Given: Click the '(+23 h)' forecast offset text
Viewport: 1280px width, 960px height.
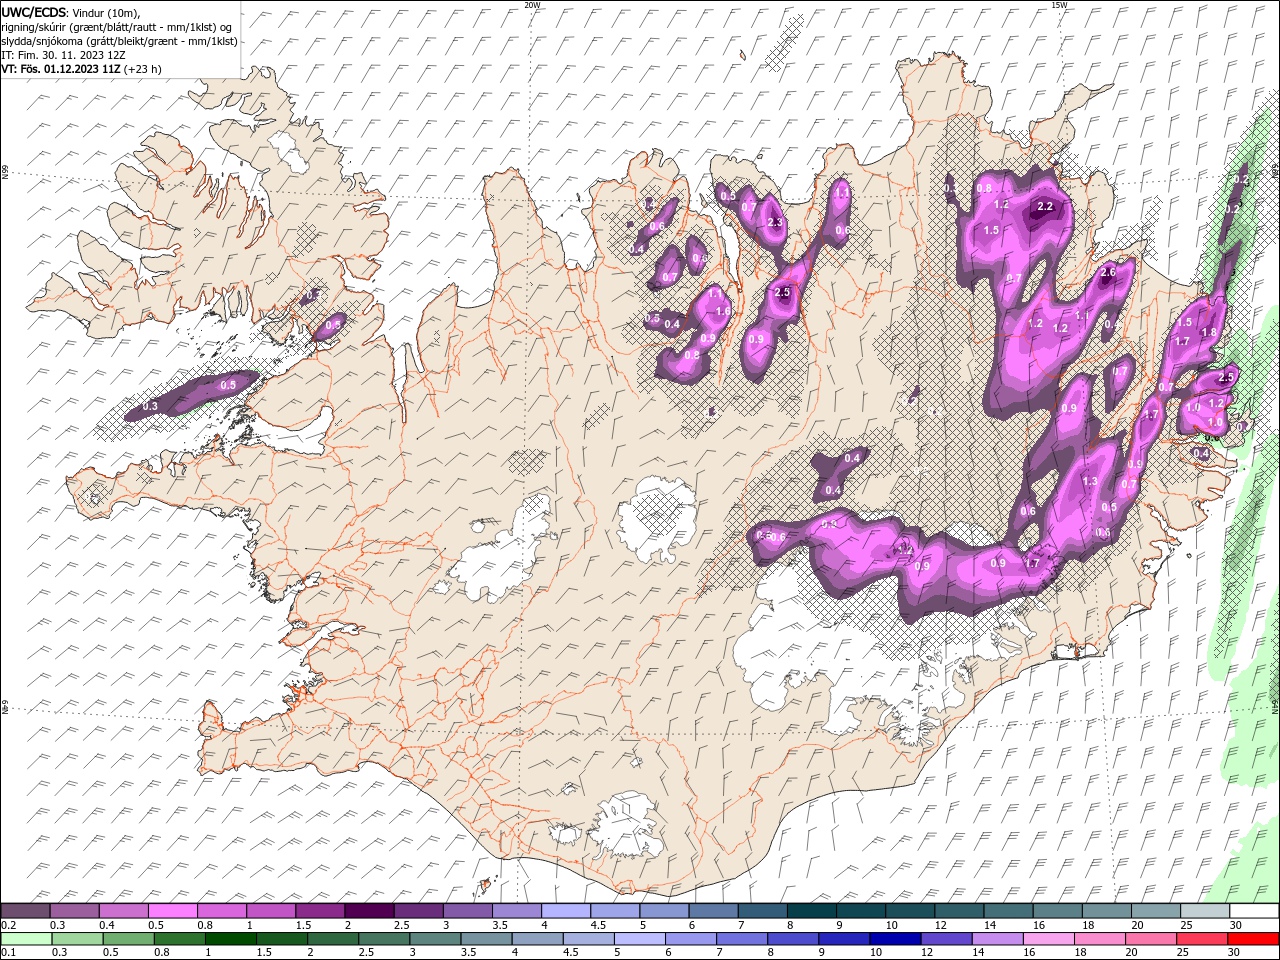Looking at the screenshot, I should pos(142,69).
